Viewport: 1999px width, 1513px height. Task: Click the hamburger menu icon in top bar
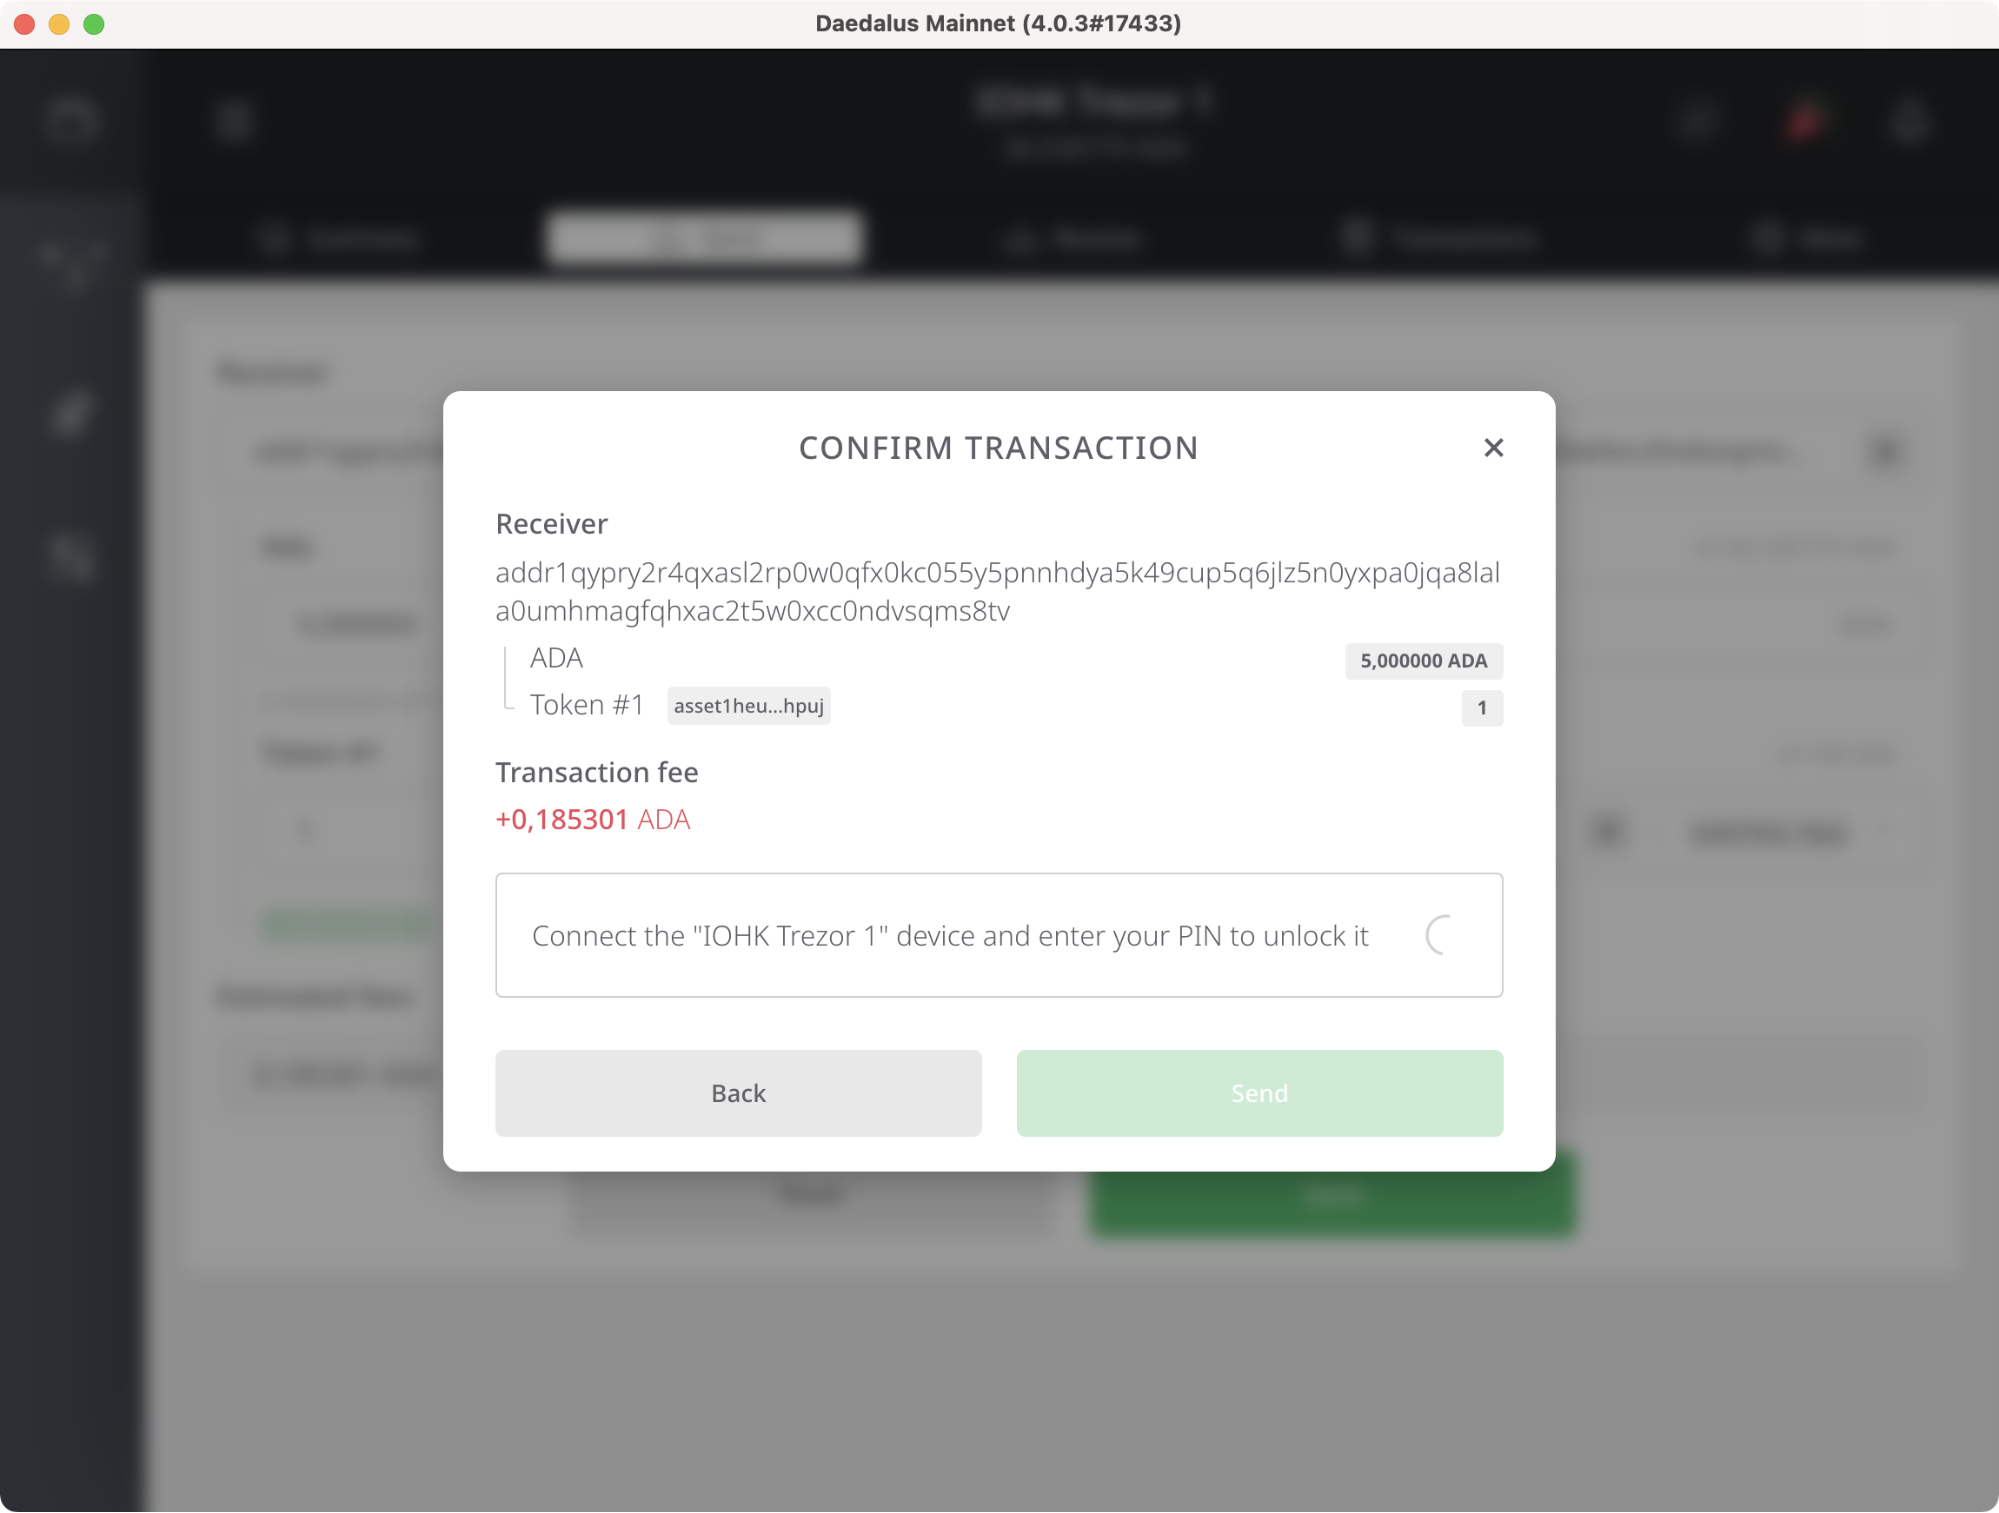(x=234, y=122)
